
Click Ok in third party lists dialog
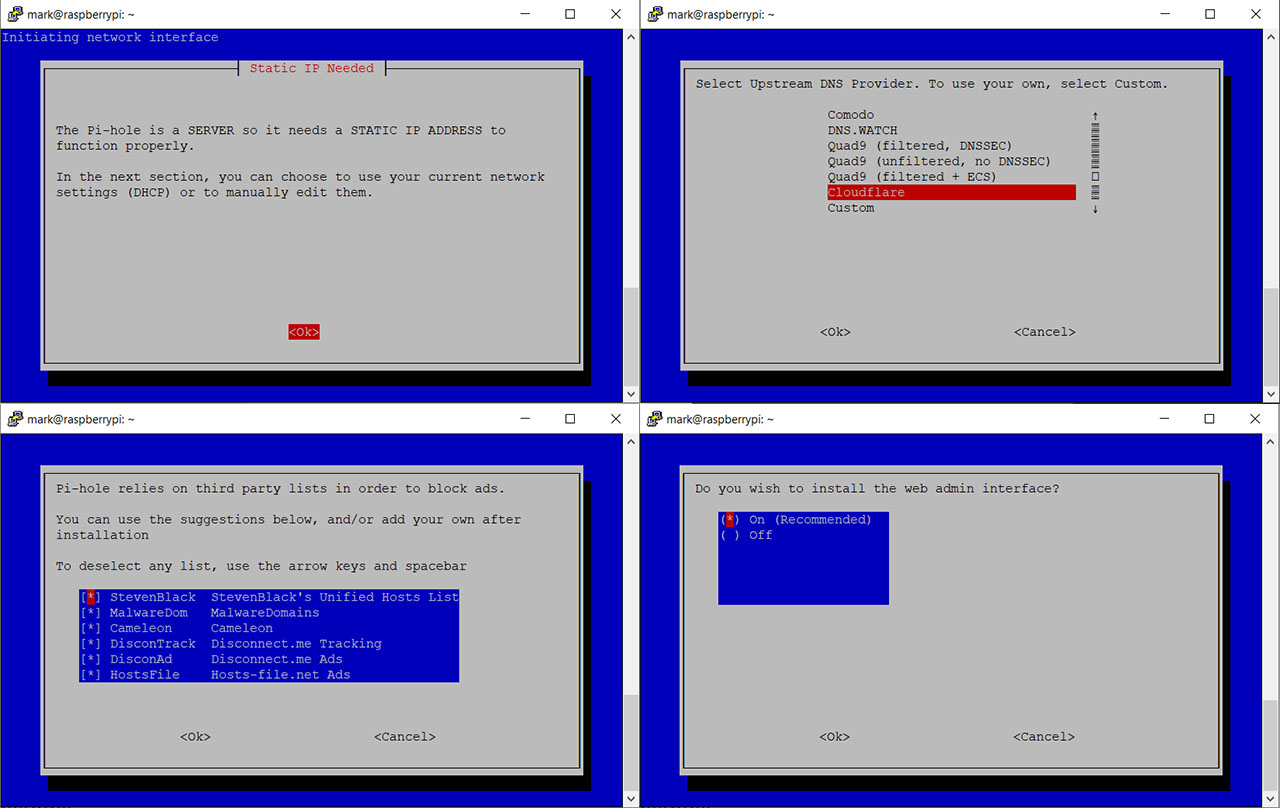point(195,737)
